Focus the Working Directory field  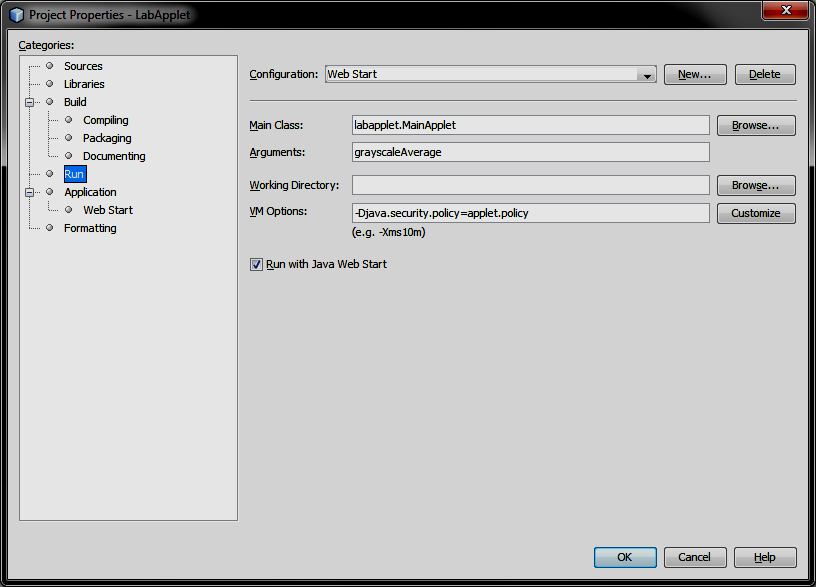[530, 185]
